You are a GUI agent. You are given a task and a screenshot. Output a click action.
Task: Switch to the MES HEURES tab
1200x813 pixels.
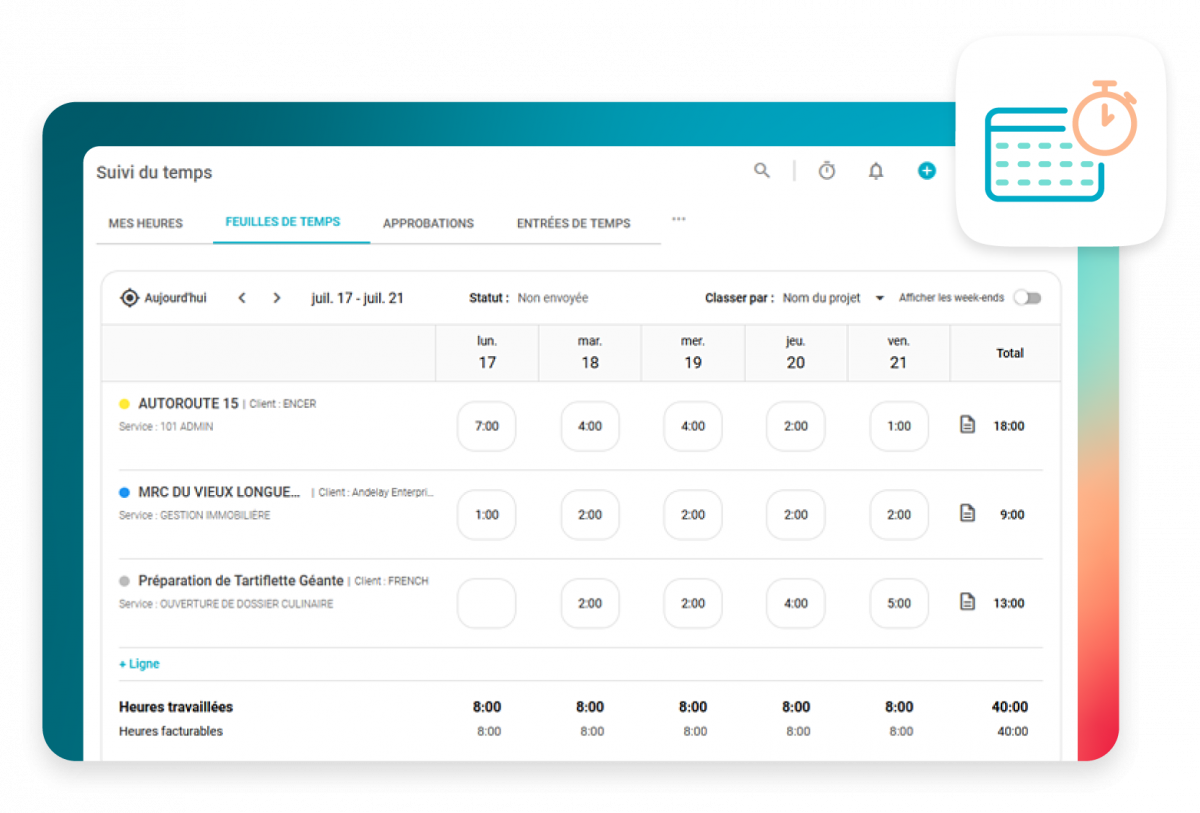tap(146, 223)
